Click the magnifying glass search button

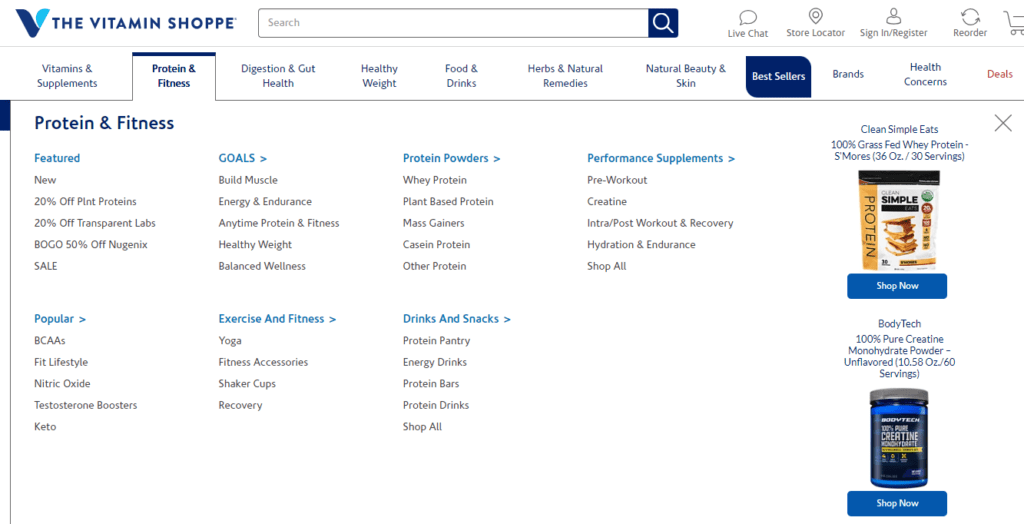point(663,23)
